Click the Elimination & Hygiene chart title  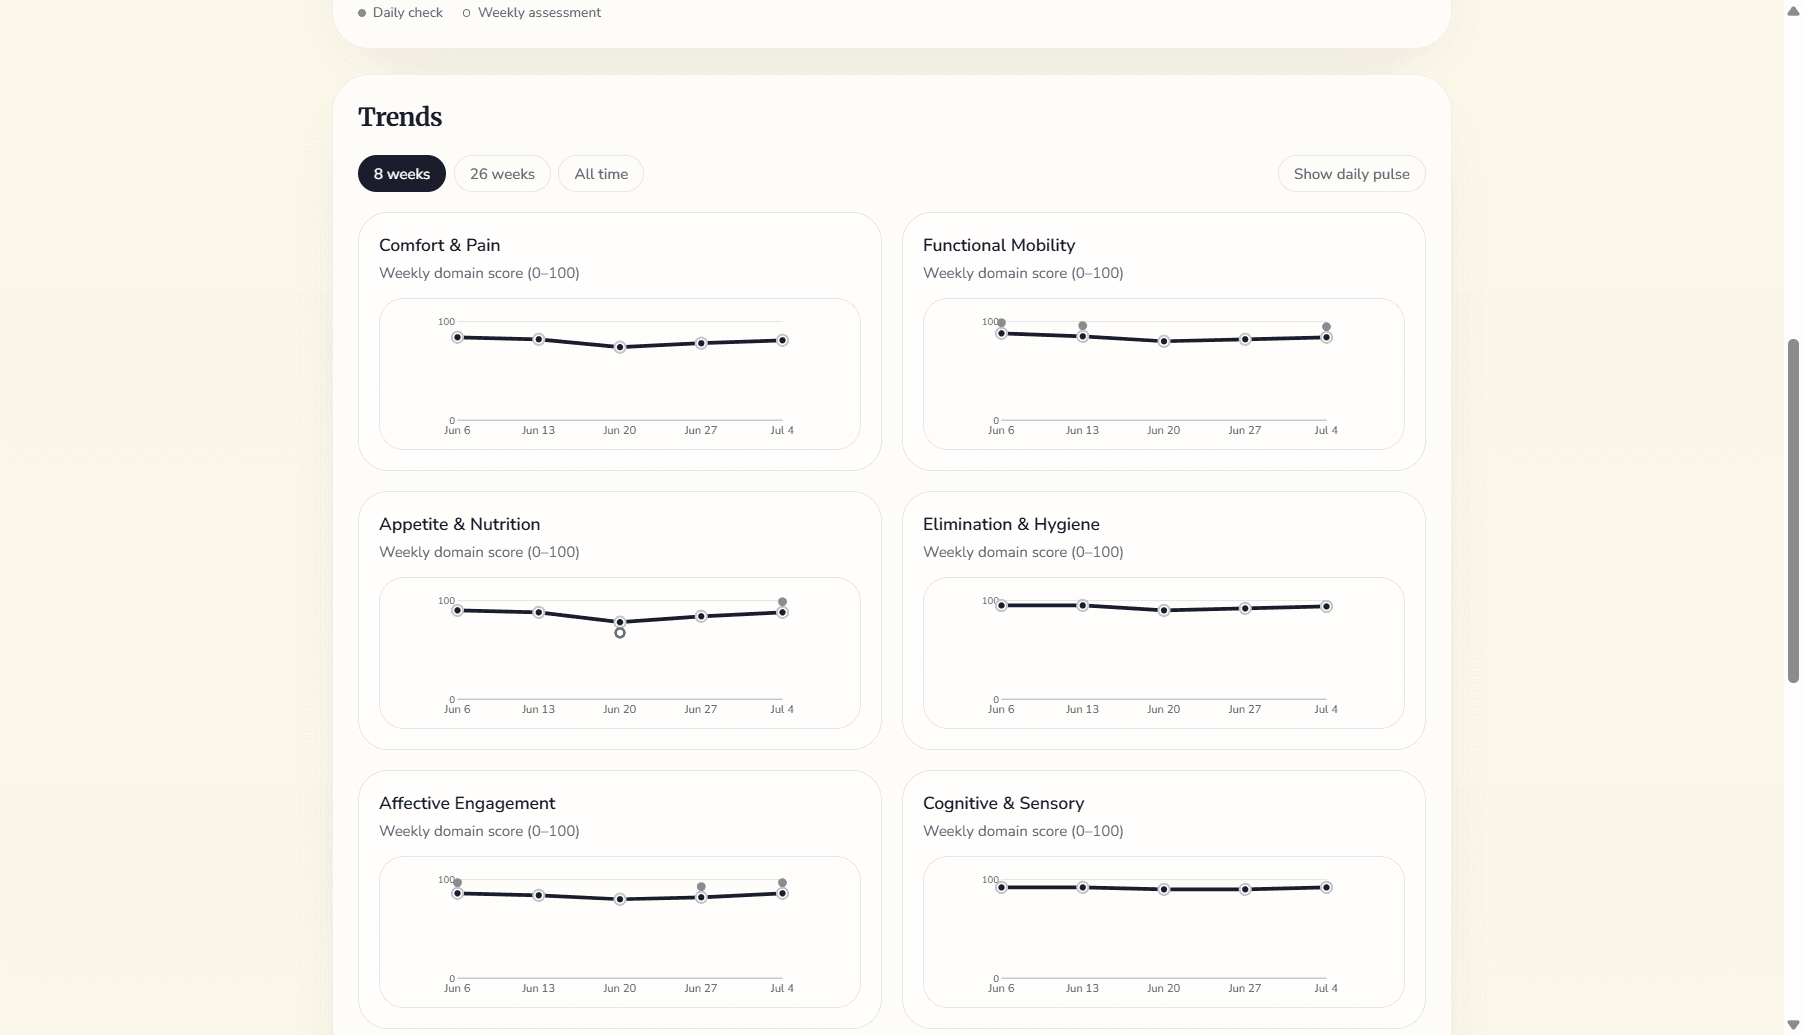pyautogui.click(x=1011, y=524)
